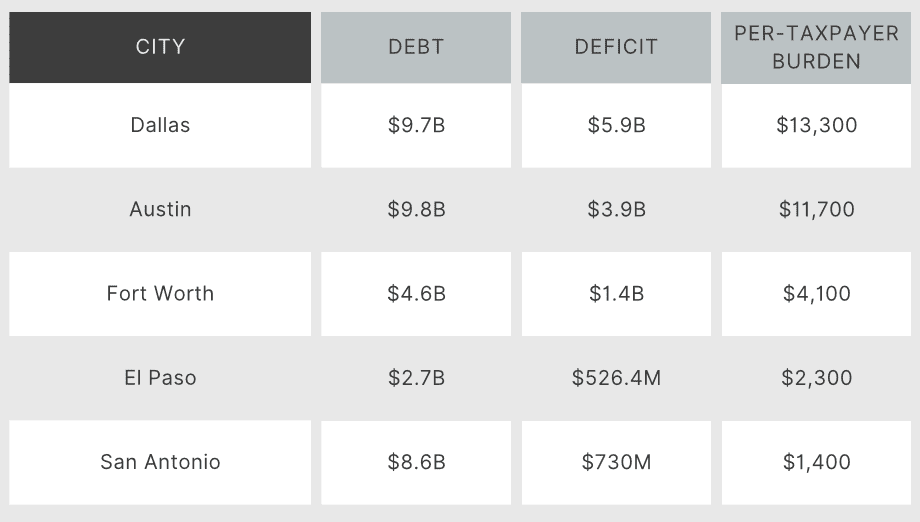
Task: Click Dallas deficit value $5.9B
Action: click(x=616, y=125)
